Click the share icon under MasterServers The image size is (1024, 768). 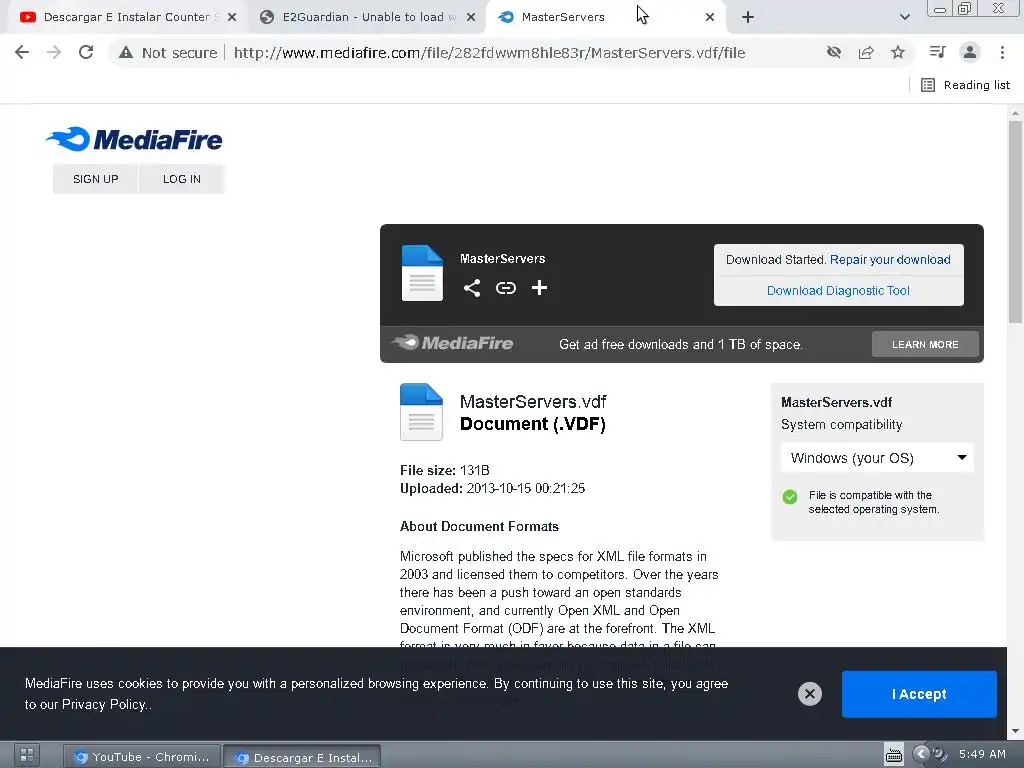click(x=472, y=288)
